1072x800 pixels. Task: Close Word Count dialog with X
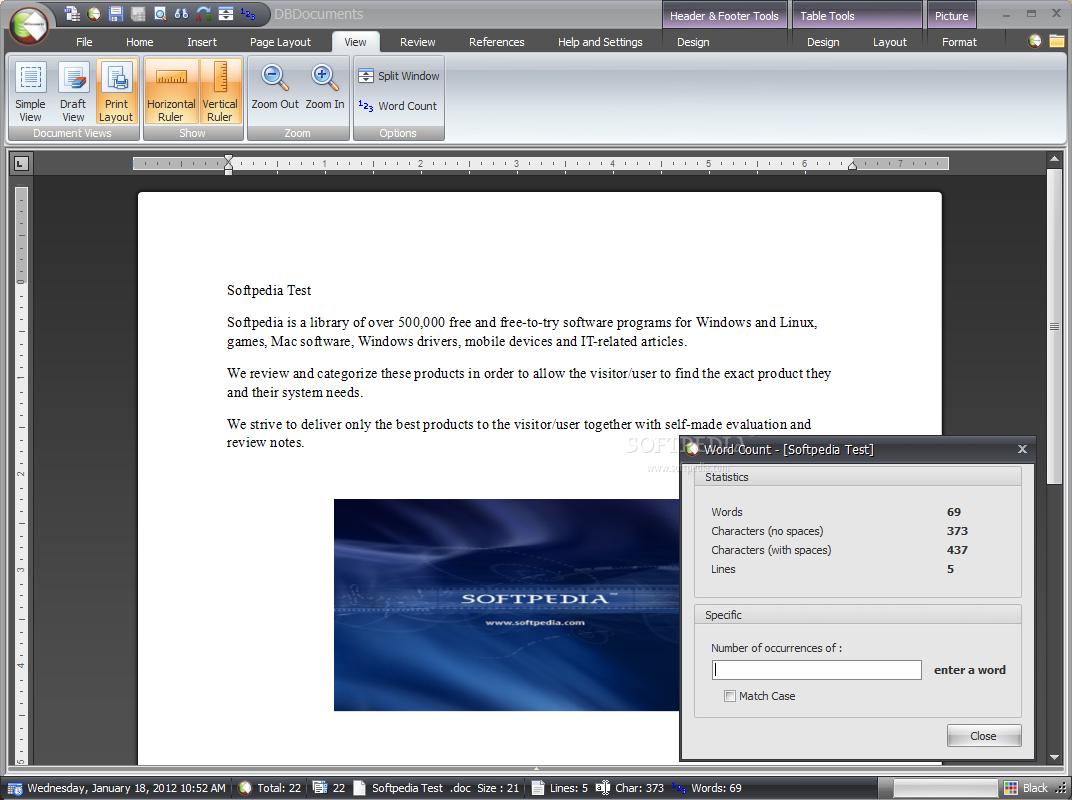click(1022, 449)
